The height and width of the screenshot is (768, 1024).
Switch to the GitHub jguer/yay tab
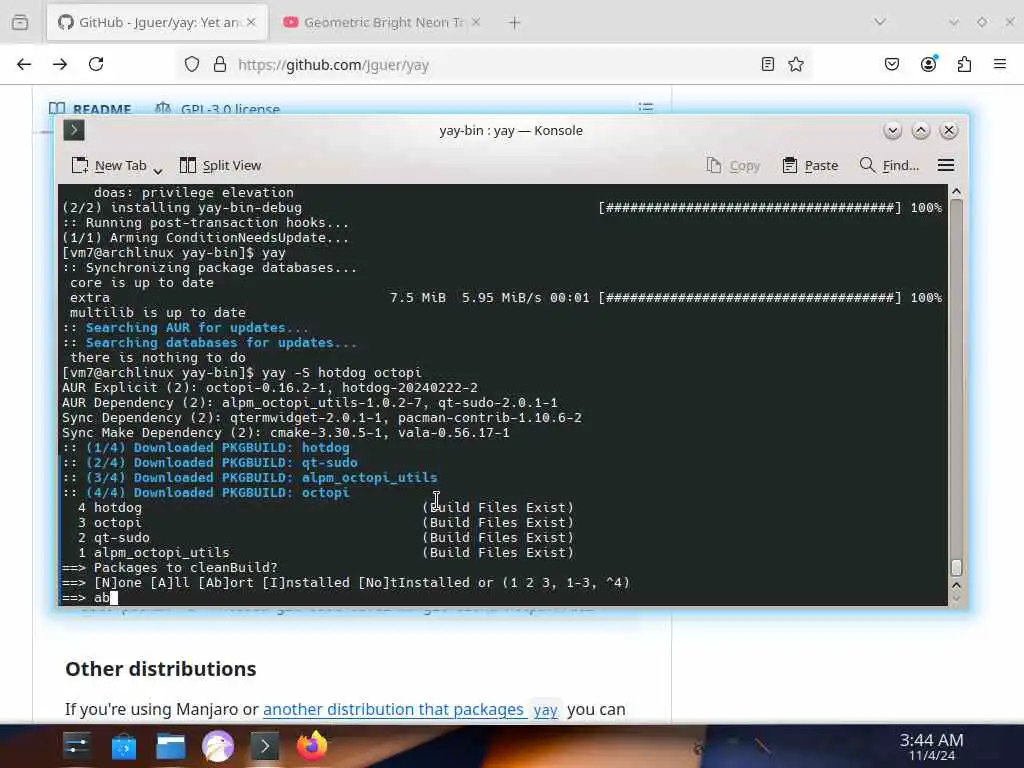click(x=157, y=22)
